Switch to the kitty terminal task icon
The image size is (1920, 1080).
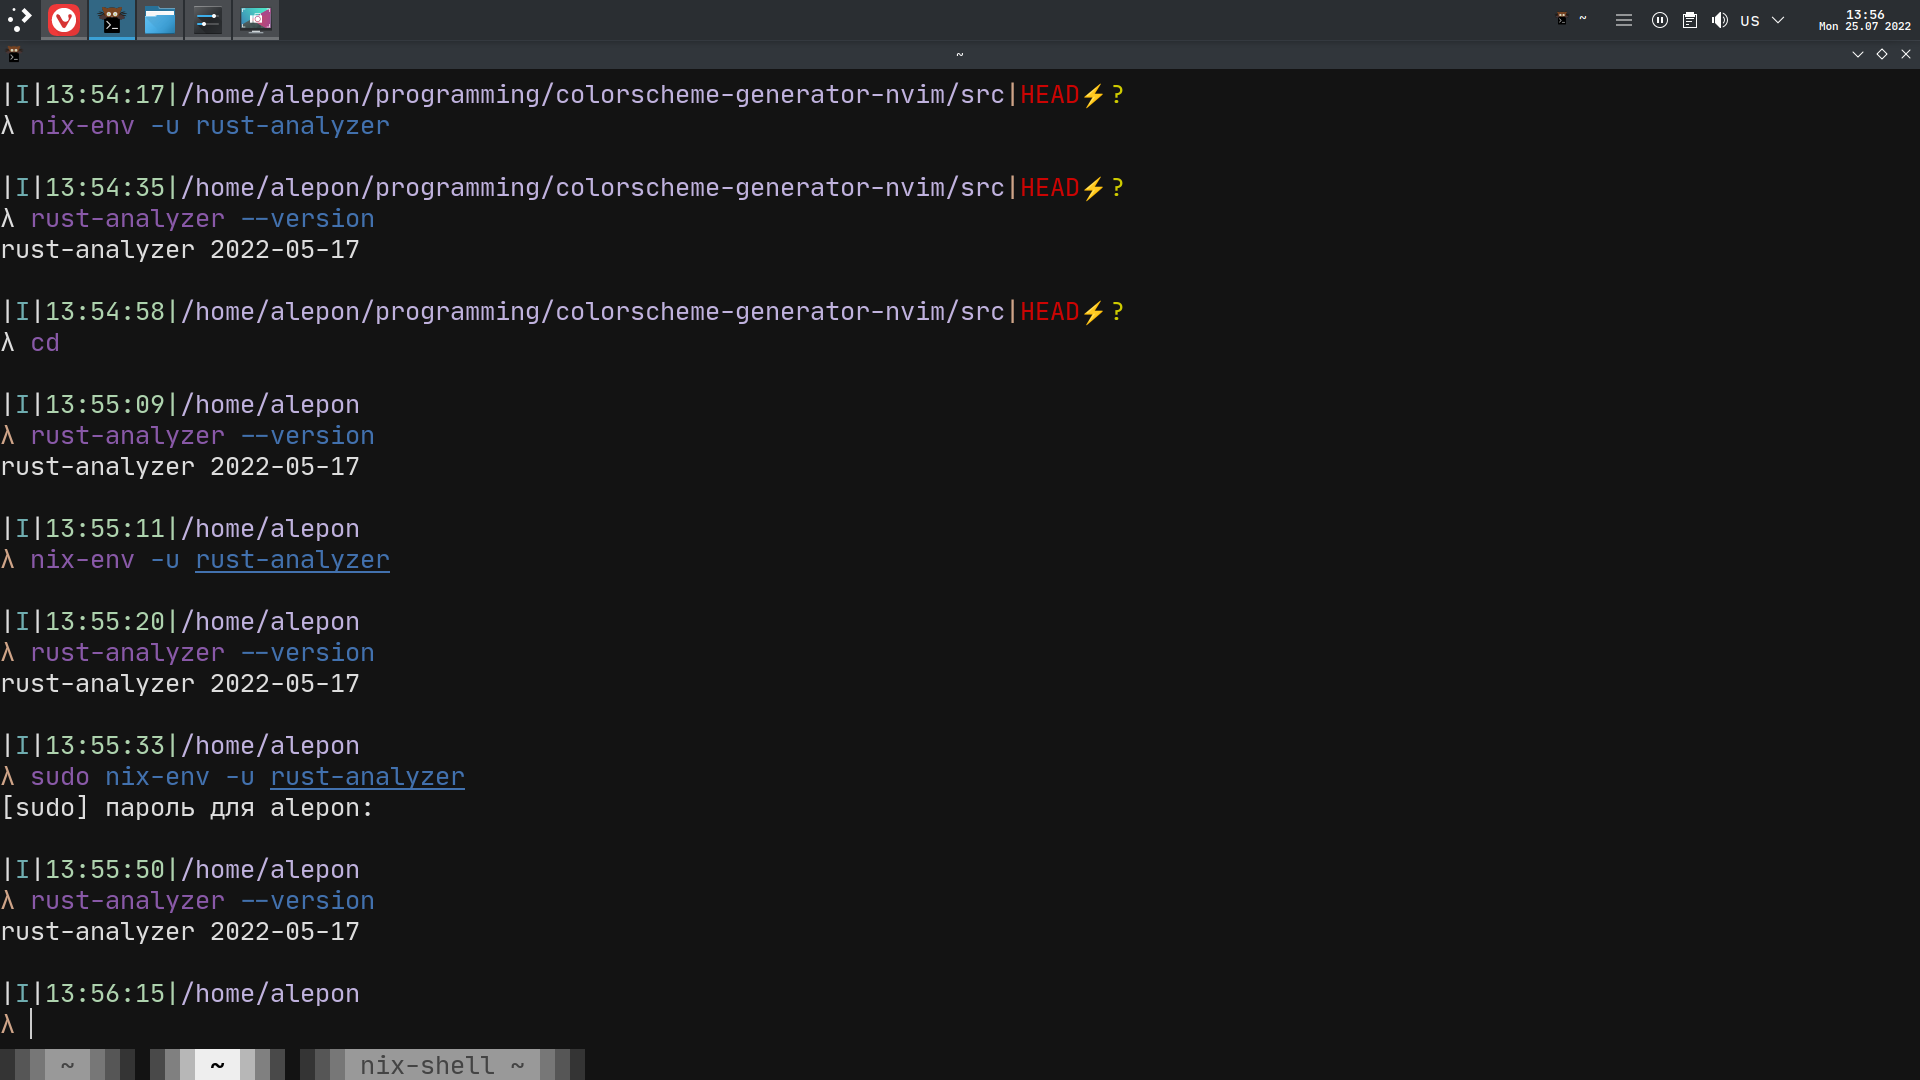pyautogui.click(x=112, y=20)
